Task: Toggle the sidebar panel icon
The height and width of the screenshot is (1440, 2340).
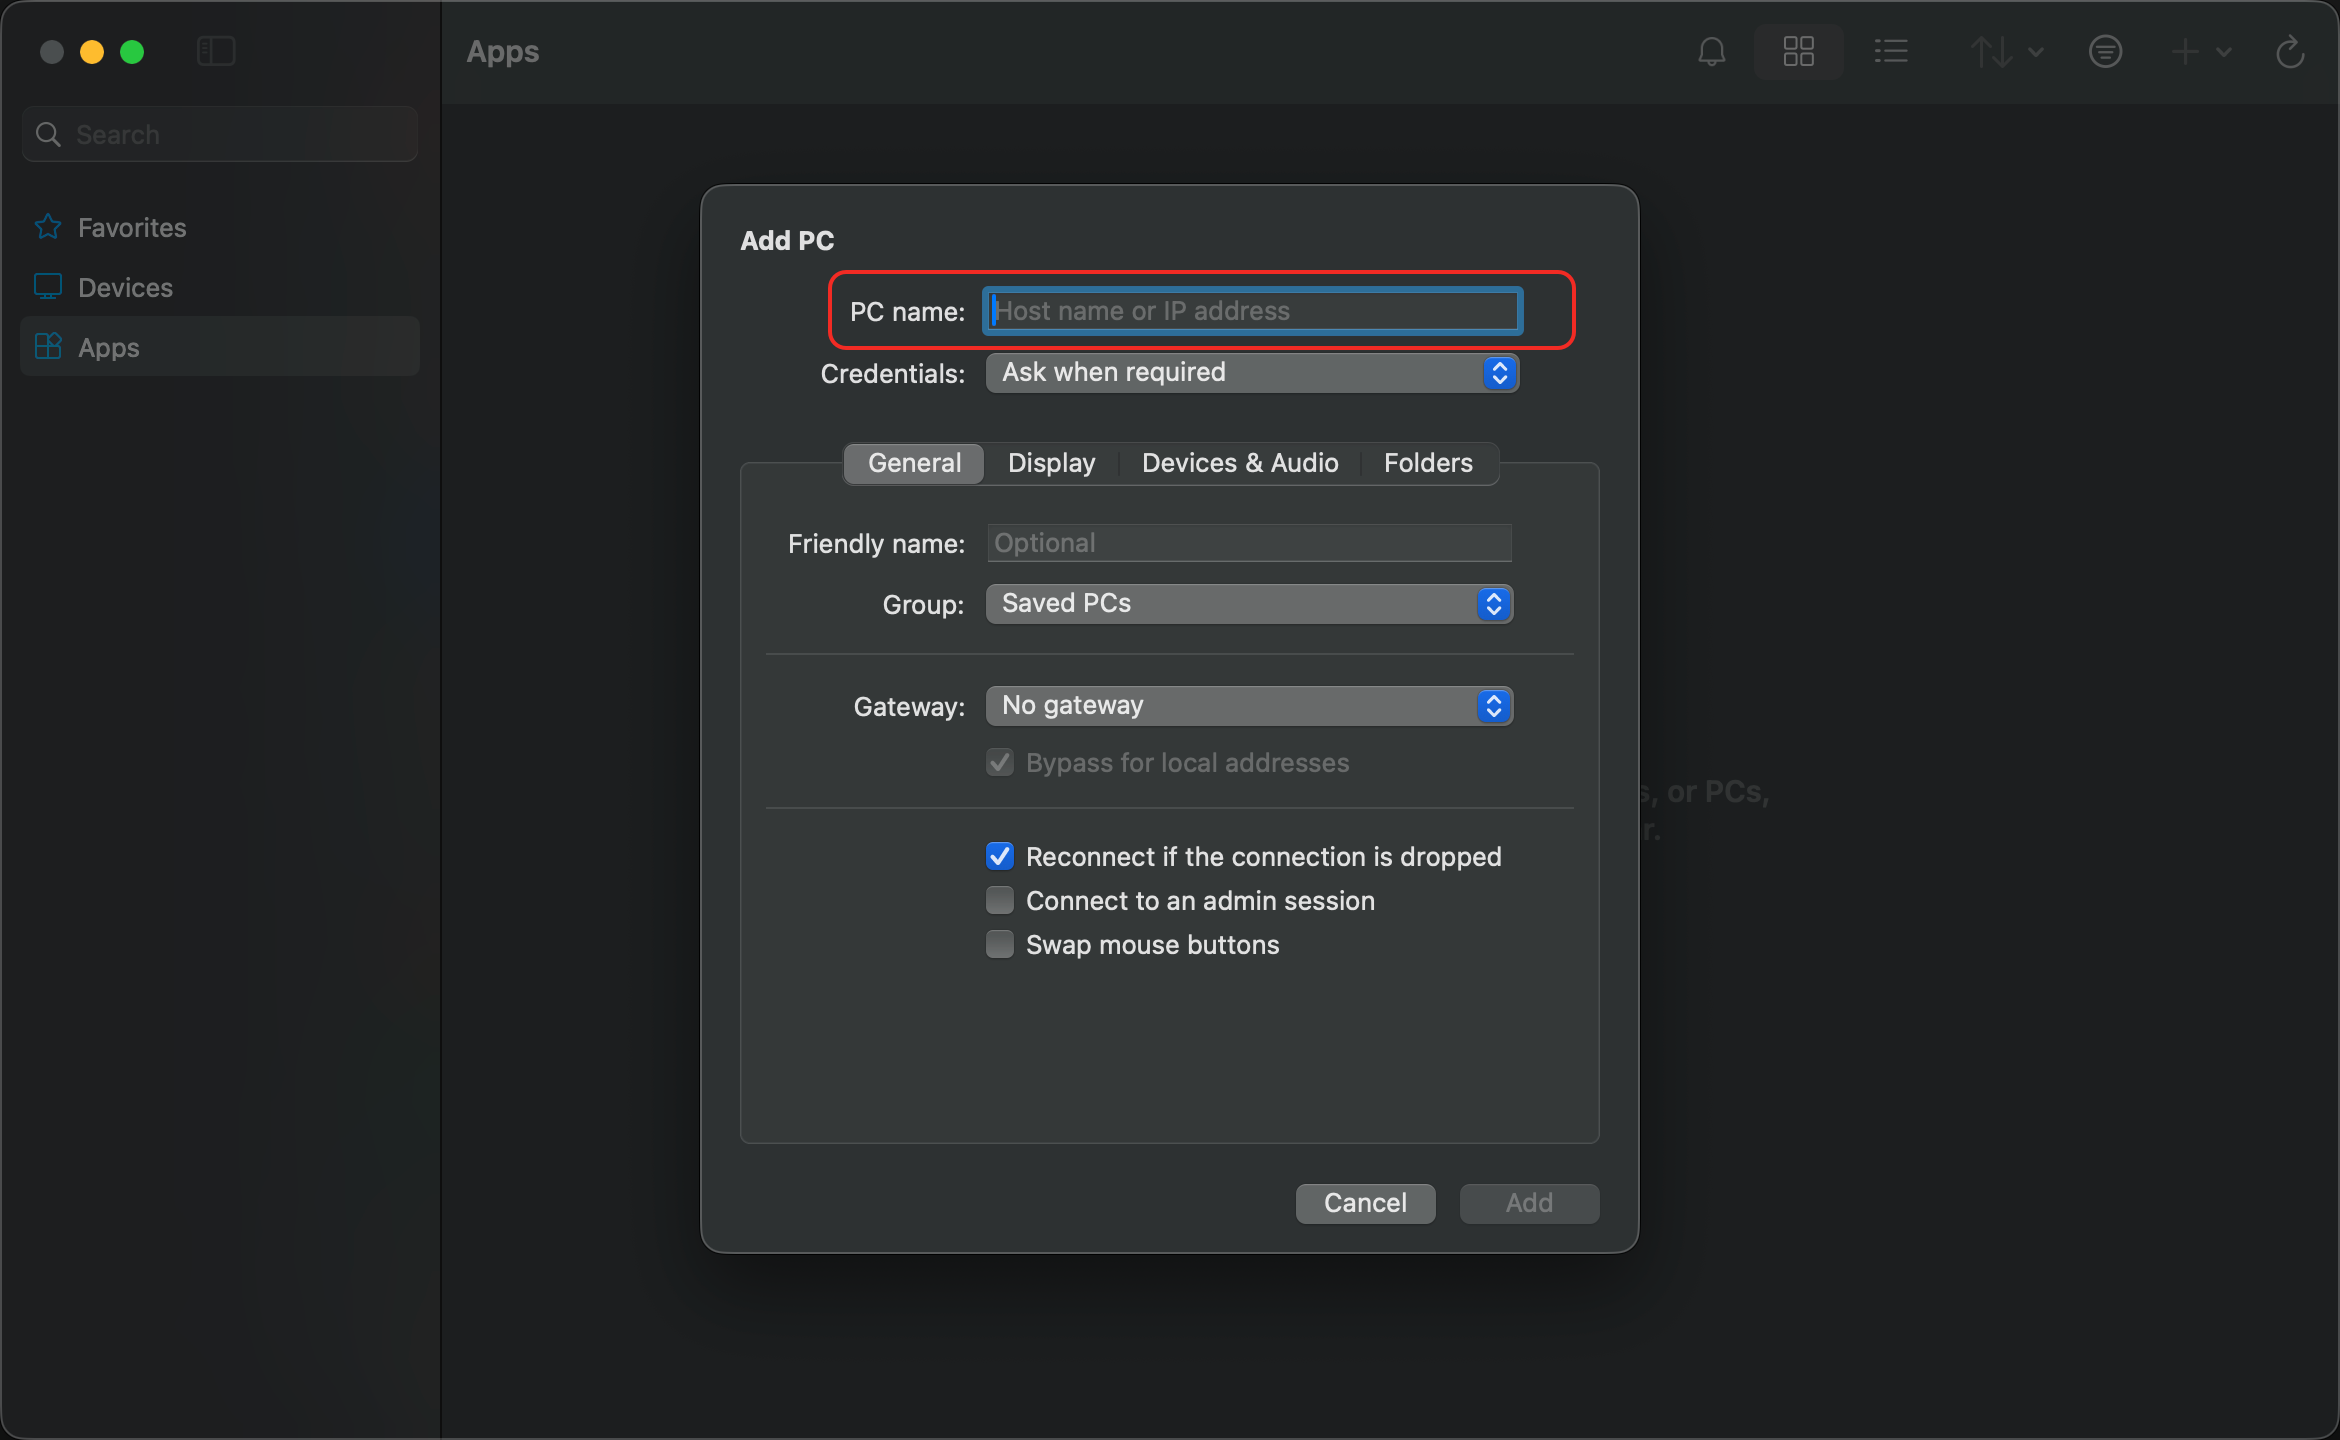Action: point(216,52)
